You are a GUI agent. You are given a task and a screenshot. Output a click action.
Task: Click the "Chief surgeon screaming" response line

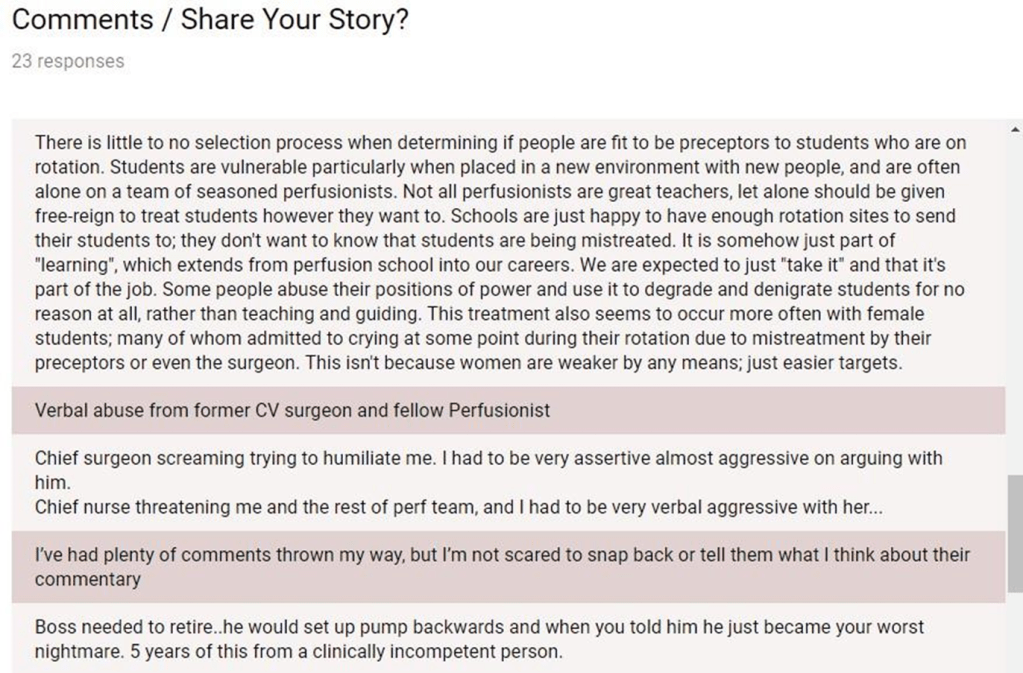point(488,459)
